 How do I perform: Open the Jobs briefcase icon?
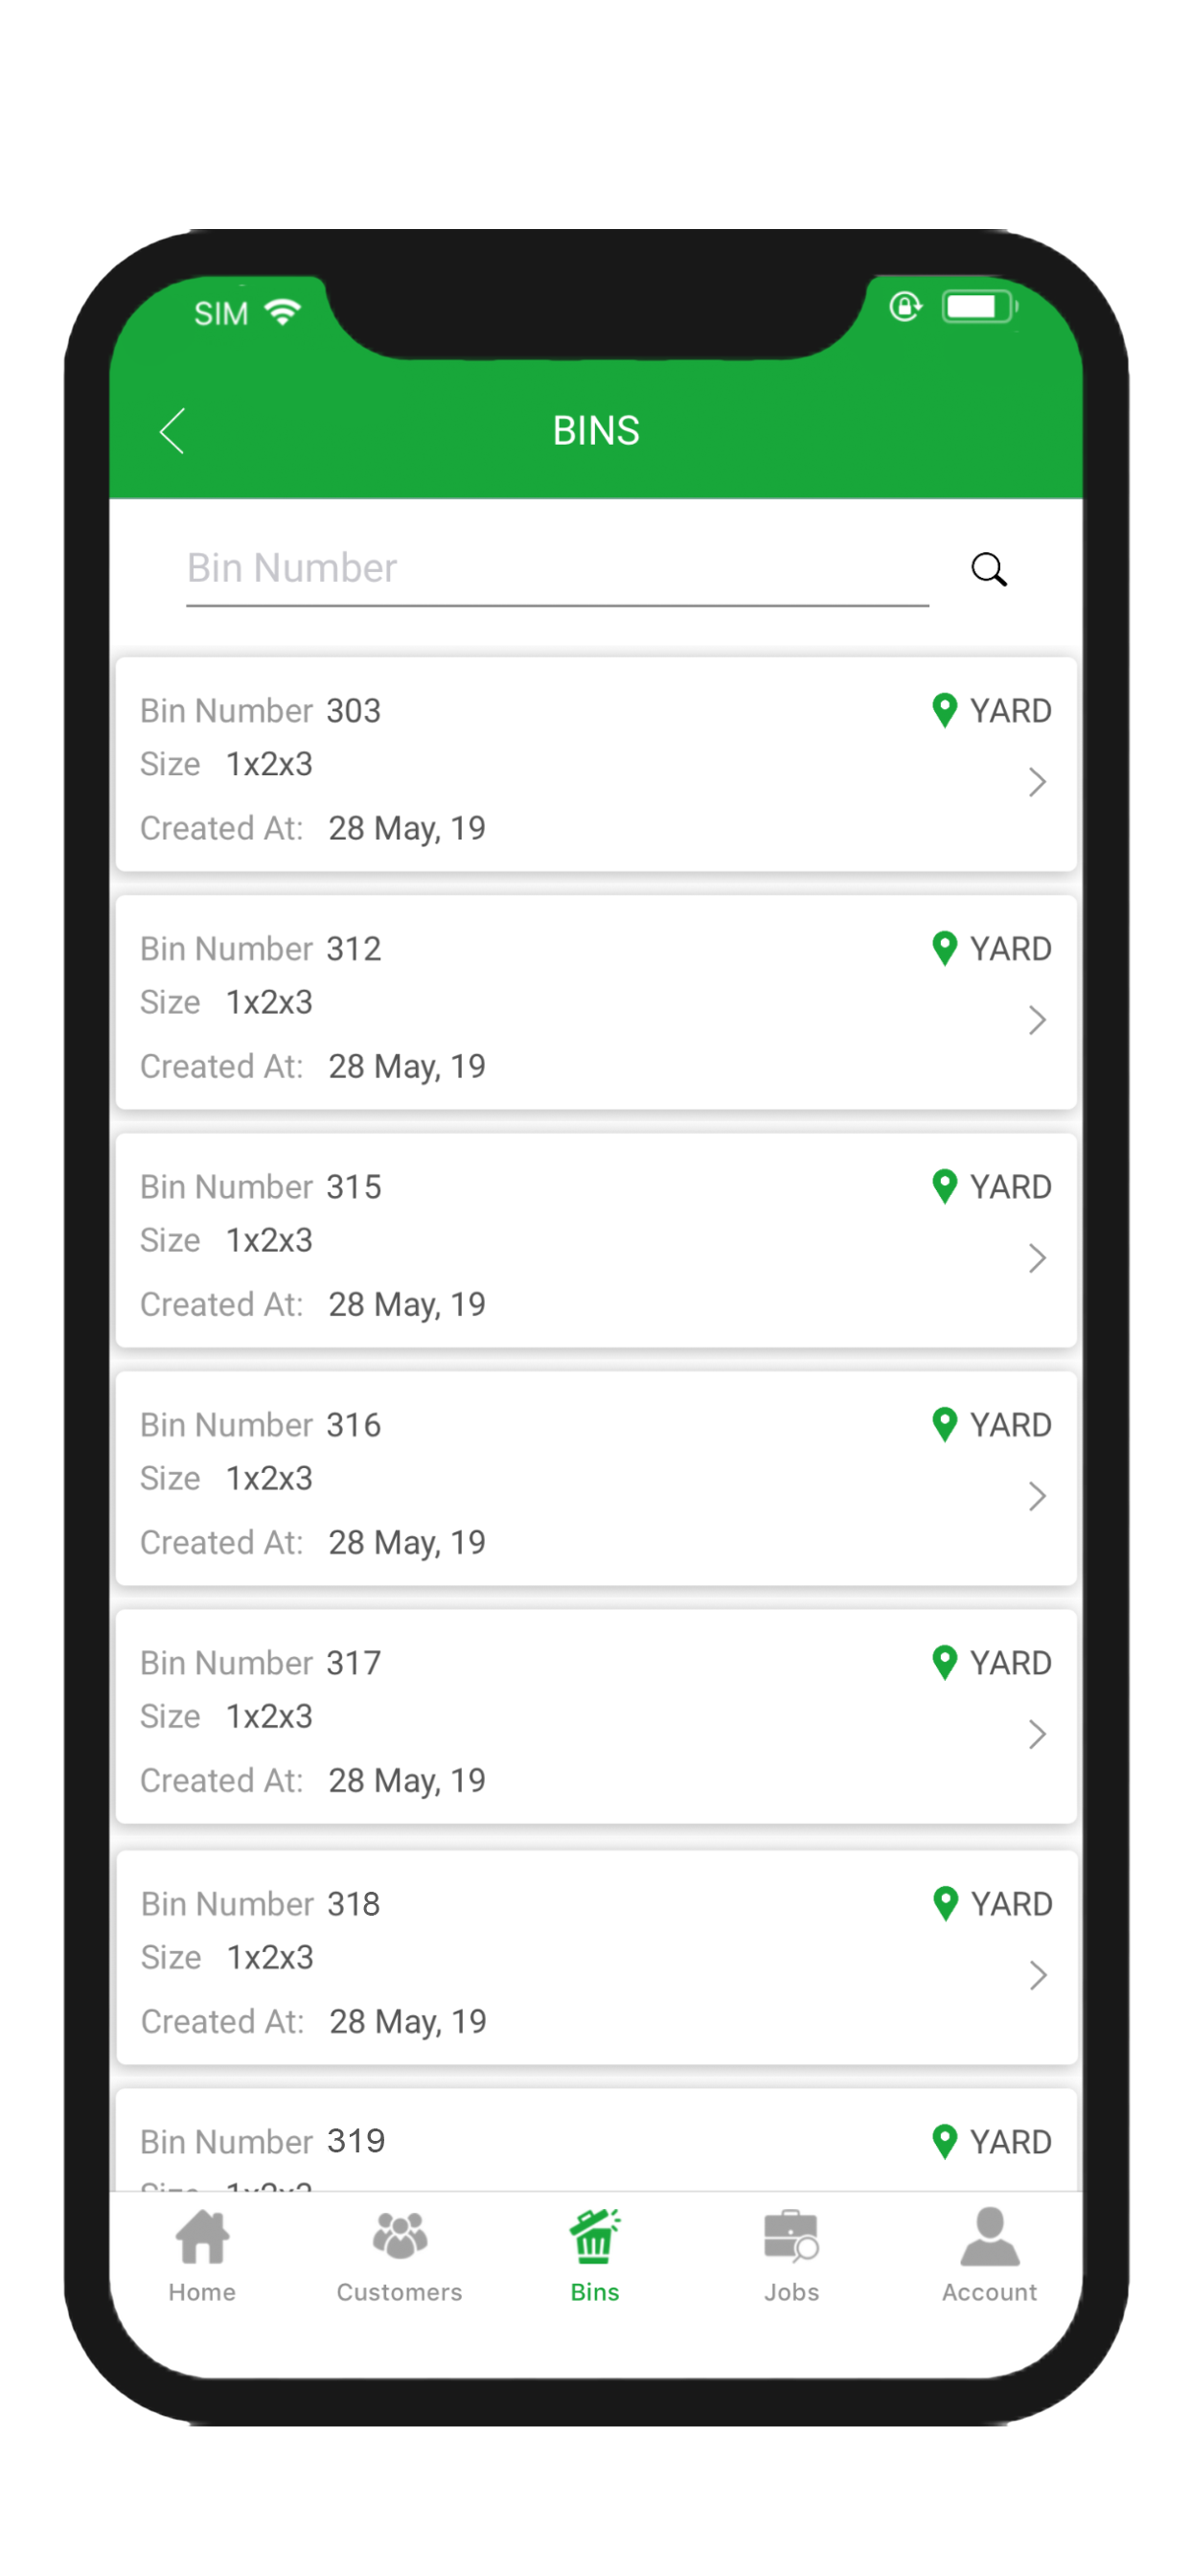(x=791, y=2236)
